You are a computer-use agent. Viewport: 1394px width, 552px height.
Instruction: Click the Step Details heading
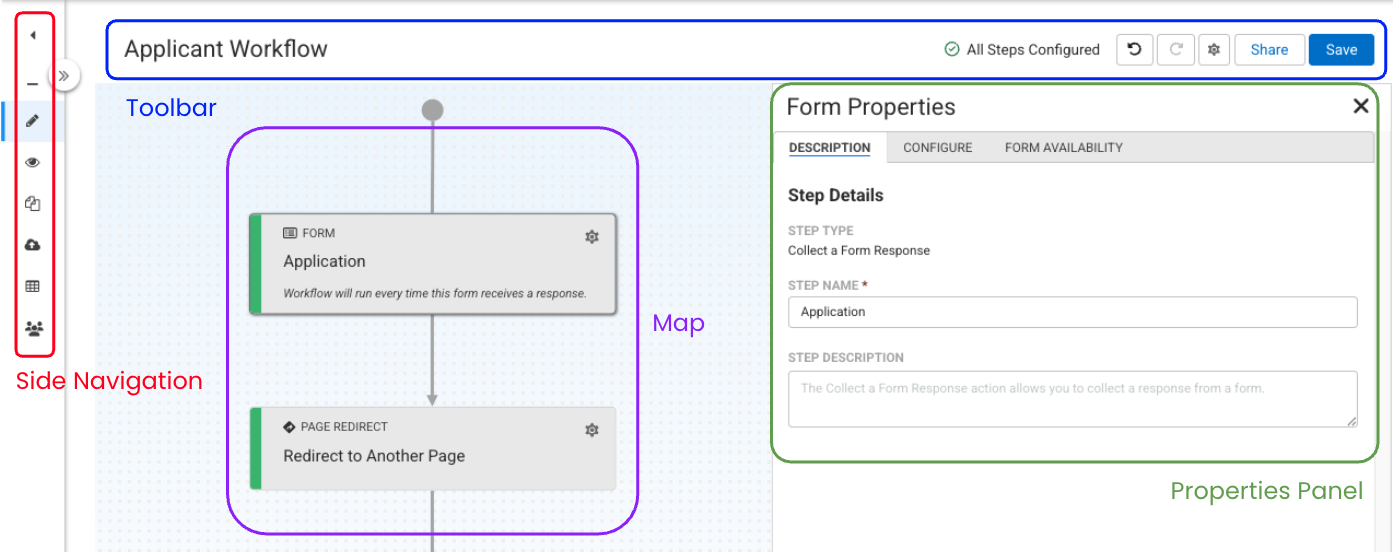[836, 195]
